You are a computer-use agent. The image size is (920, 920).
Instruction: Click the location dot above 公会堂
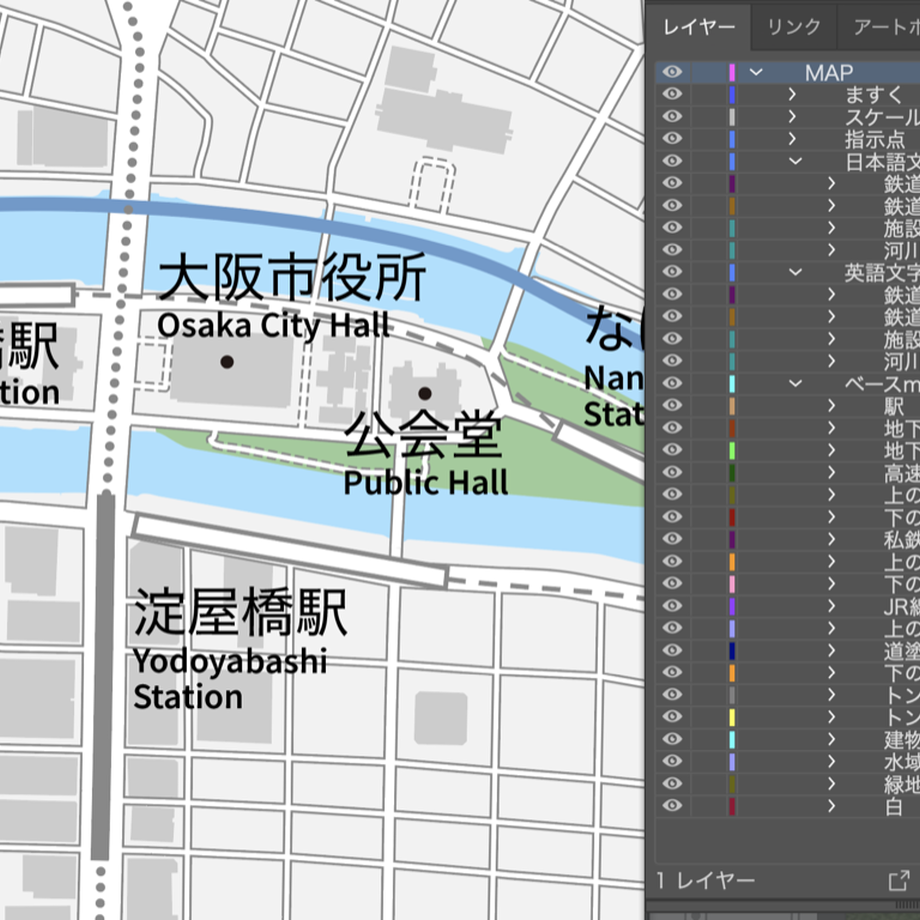click(x=425, y=393)
